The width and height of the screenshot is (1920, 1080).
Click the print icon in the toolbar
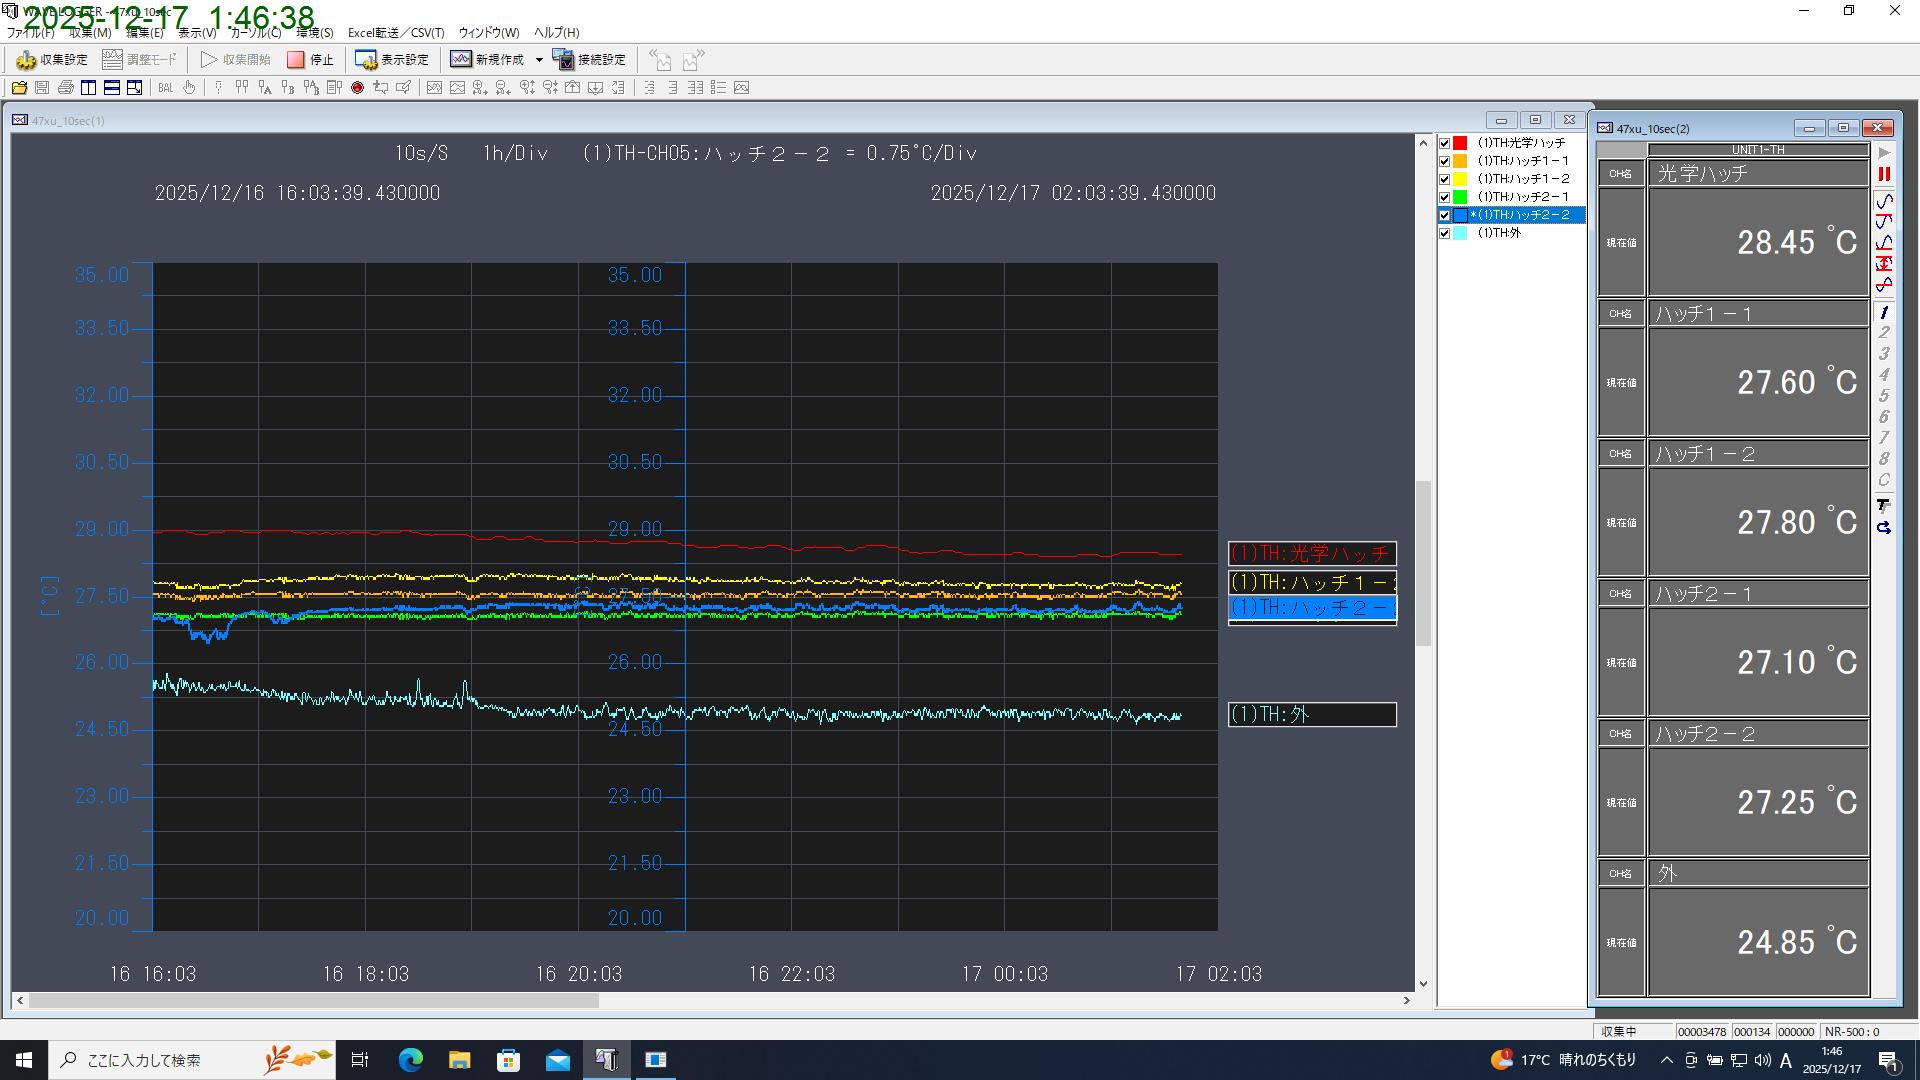point(64,88)
